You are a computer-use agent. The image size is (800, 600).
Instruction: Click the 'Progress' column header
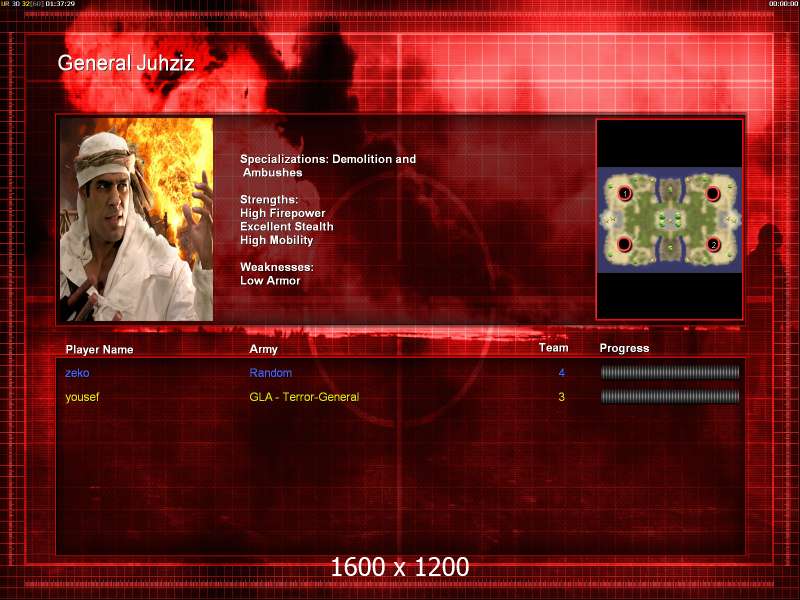[624, 348]
